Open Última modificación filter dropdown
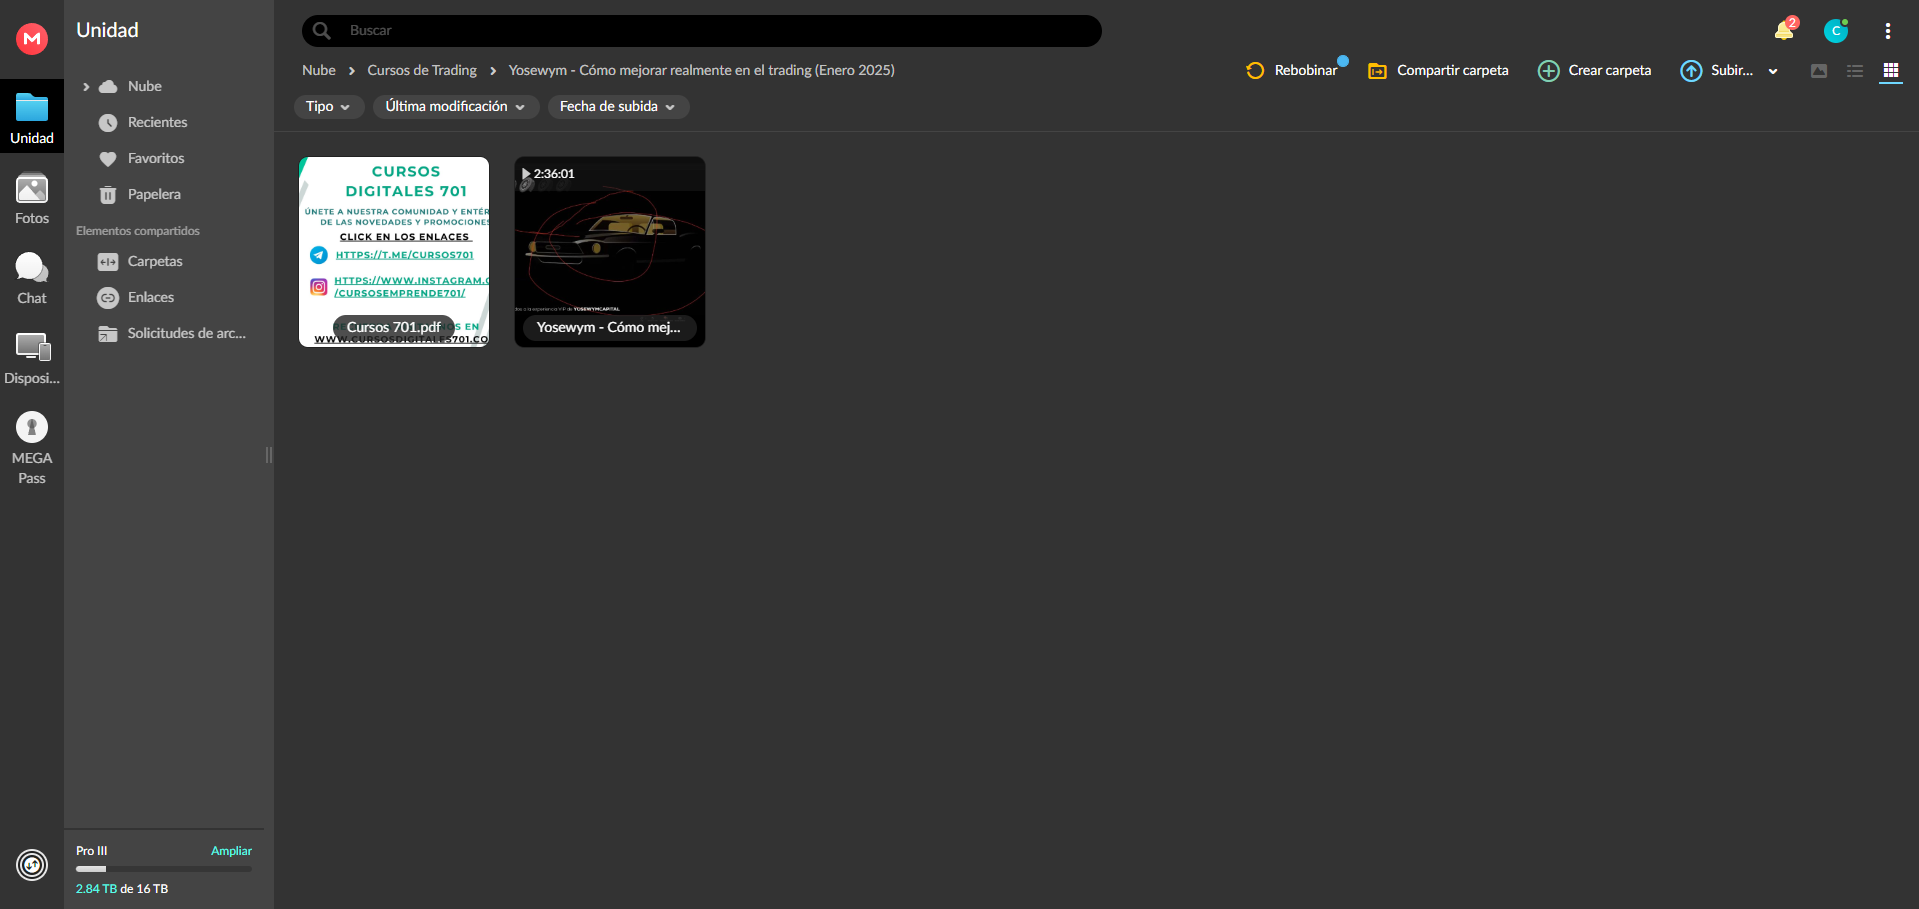Image resolution: width=1919 pixels, height=909 pixels. [456, 106]
